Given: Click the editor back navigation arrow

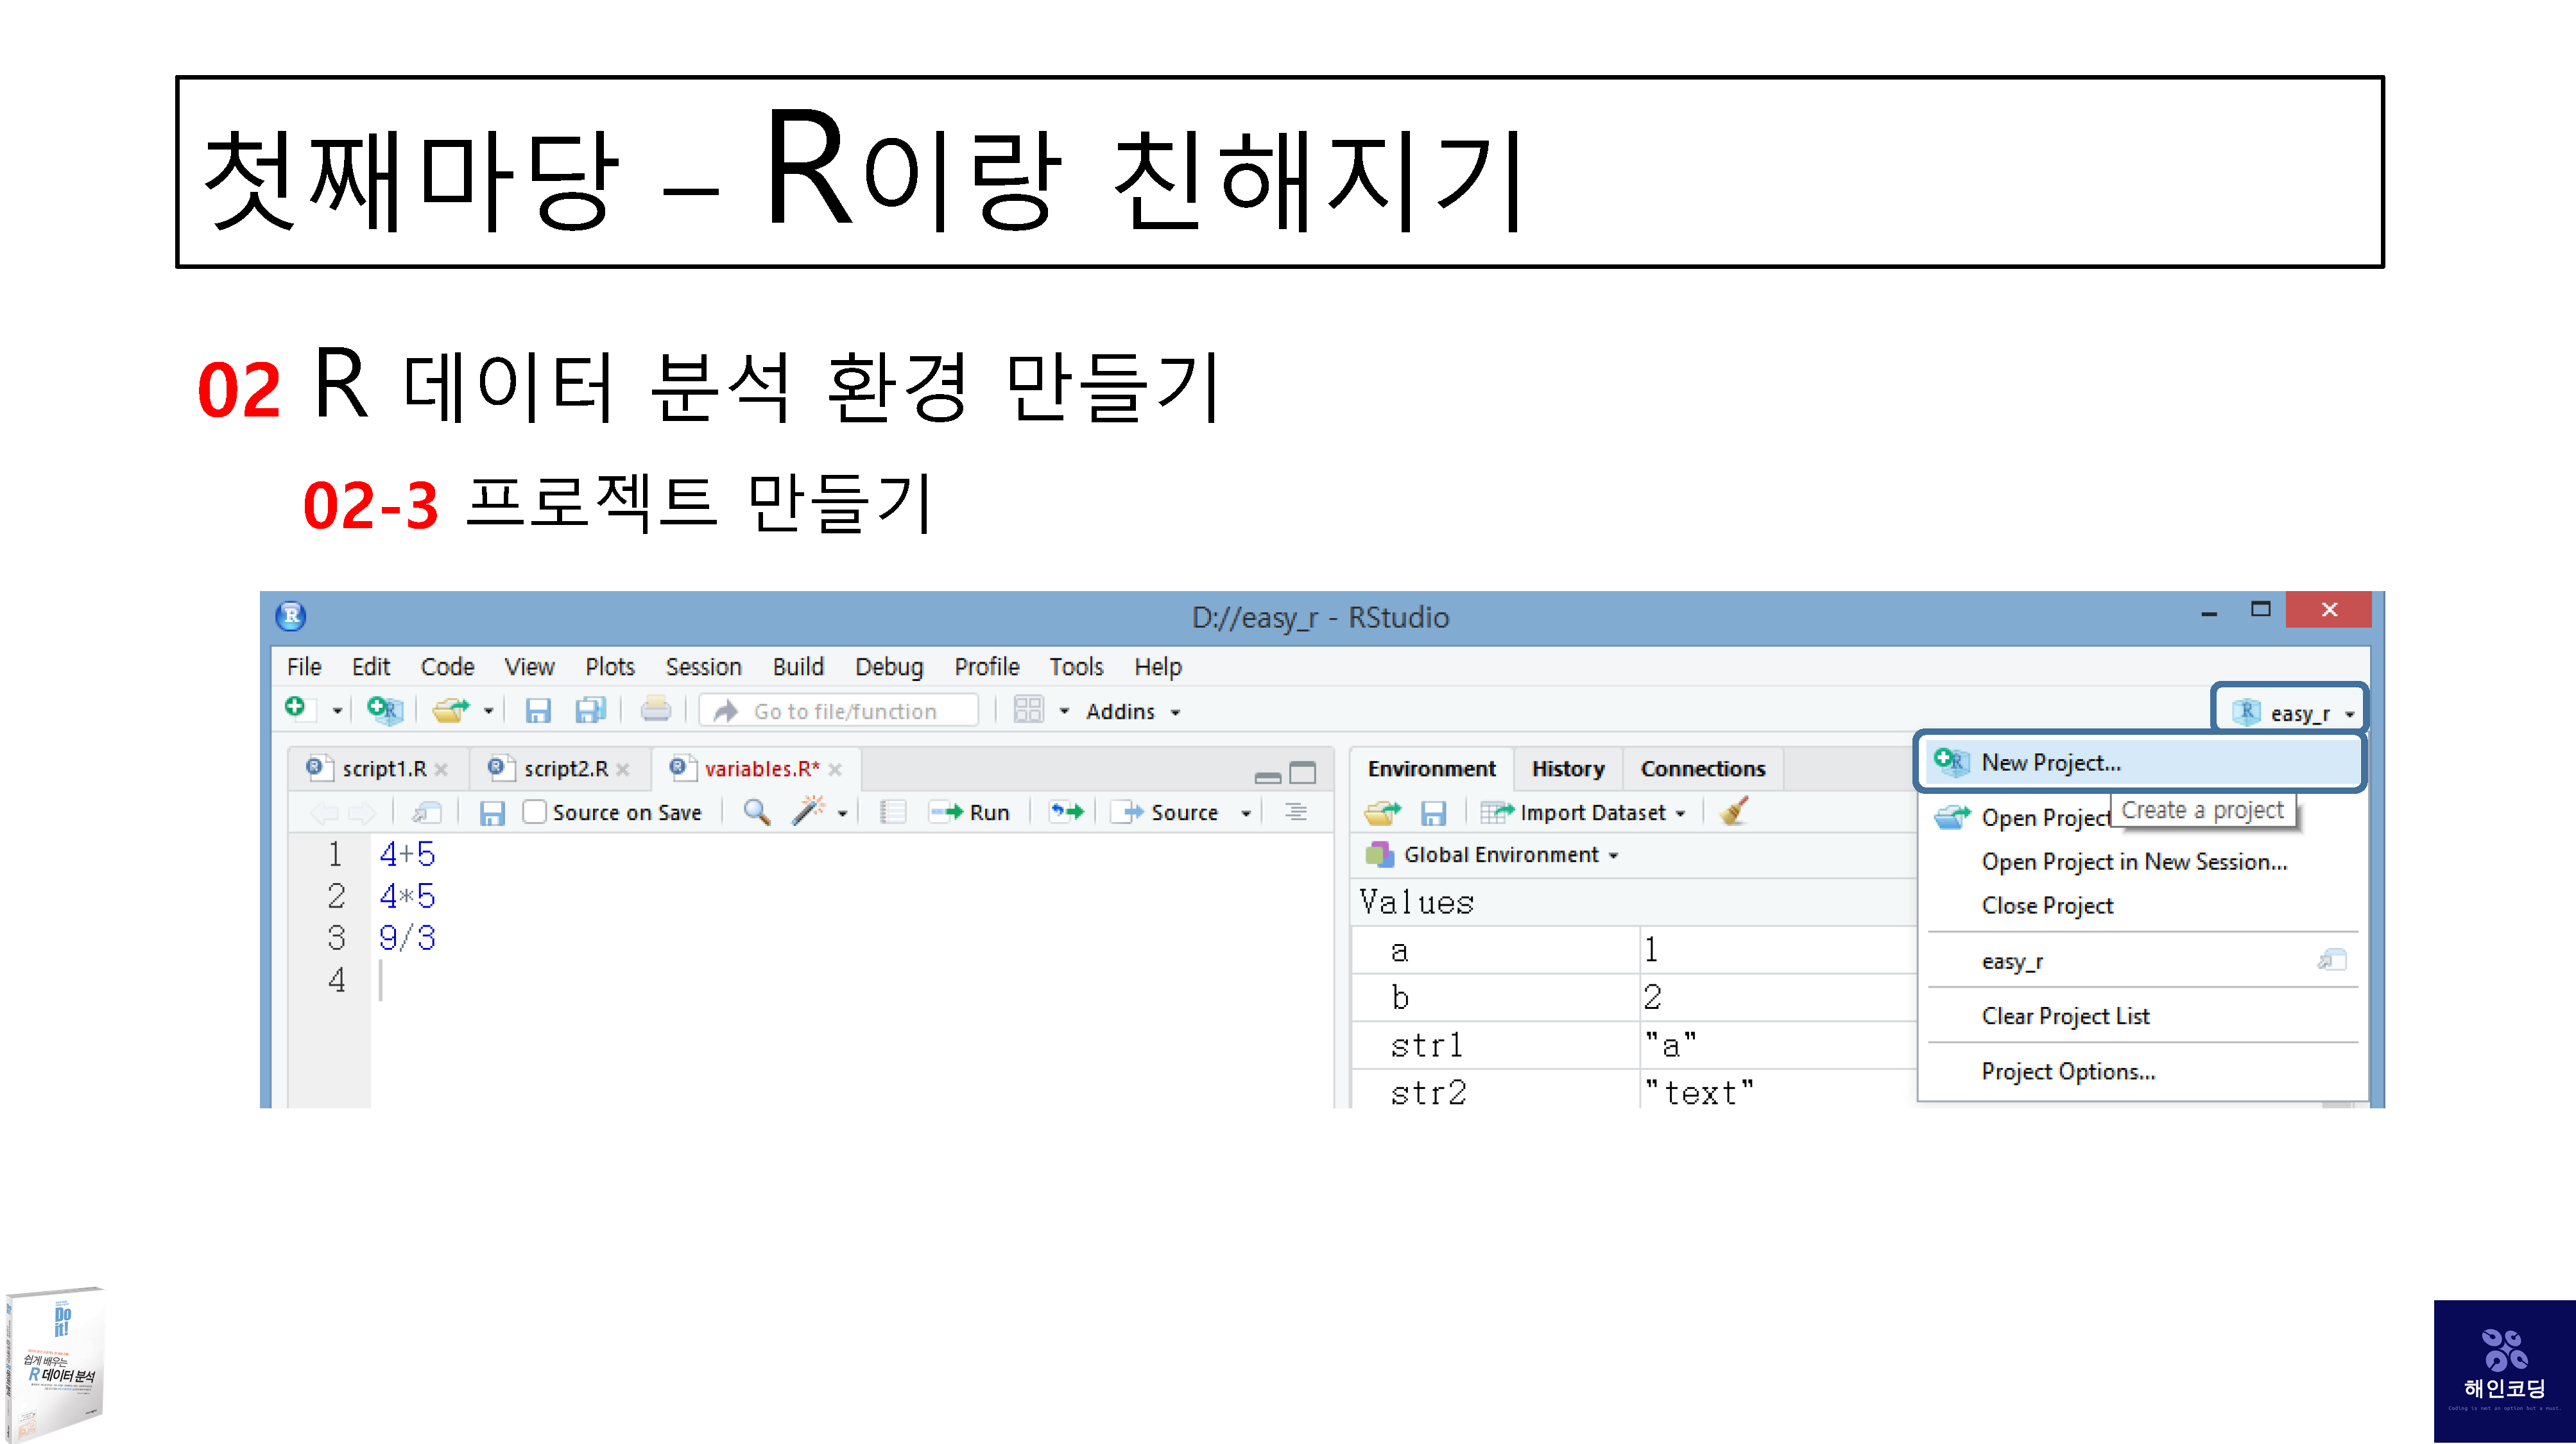Looking at the screenshot, I should [x=324, y=812].
